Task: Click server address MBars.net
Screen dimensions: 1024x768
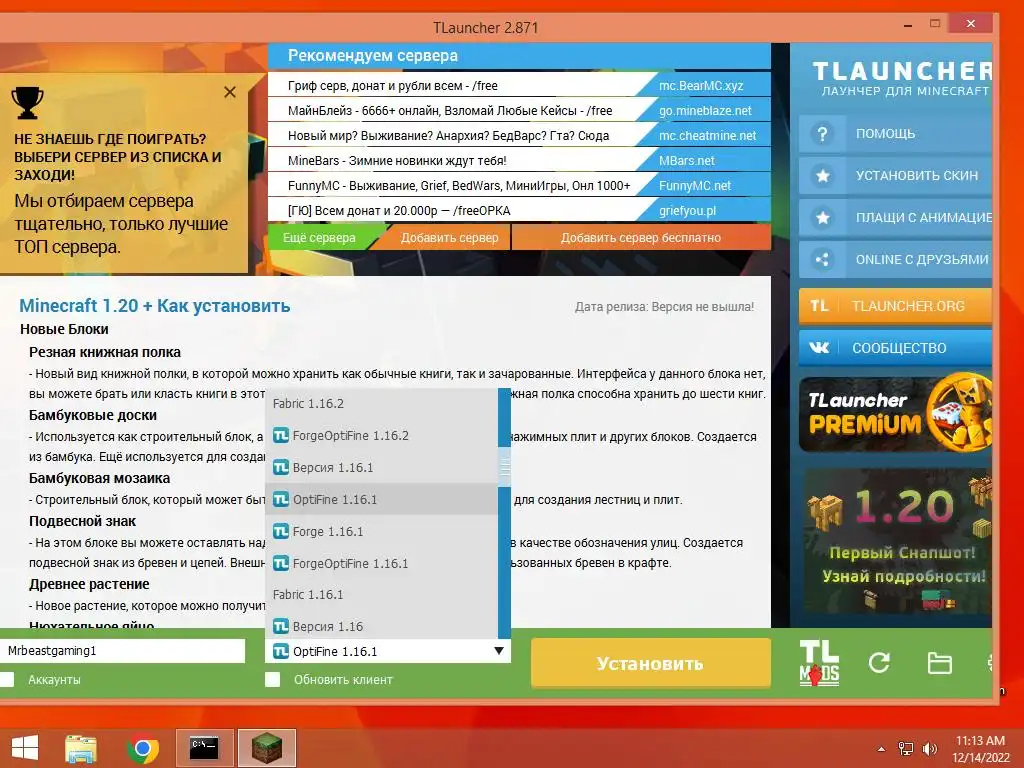Action: pos(686,161)
